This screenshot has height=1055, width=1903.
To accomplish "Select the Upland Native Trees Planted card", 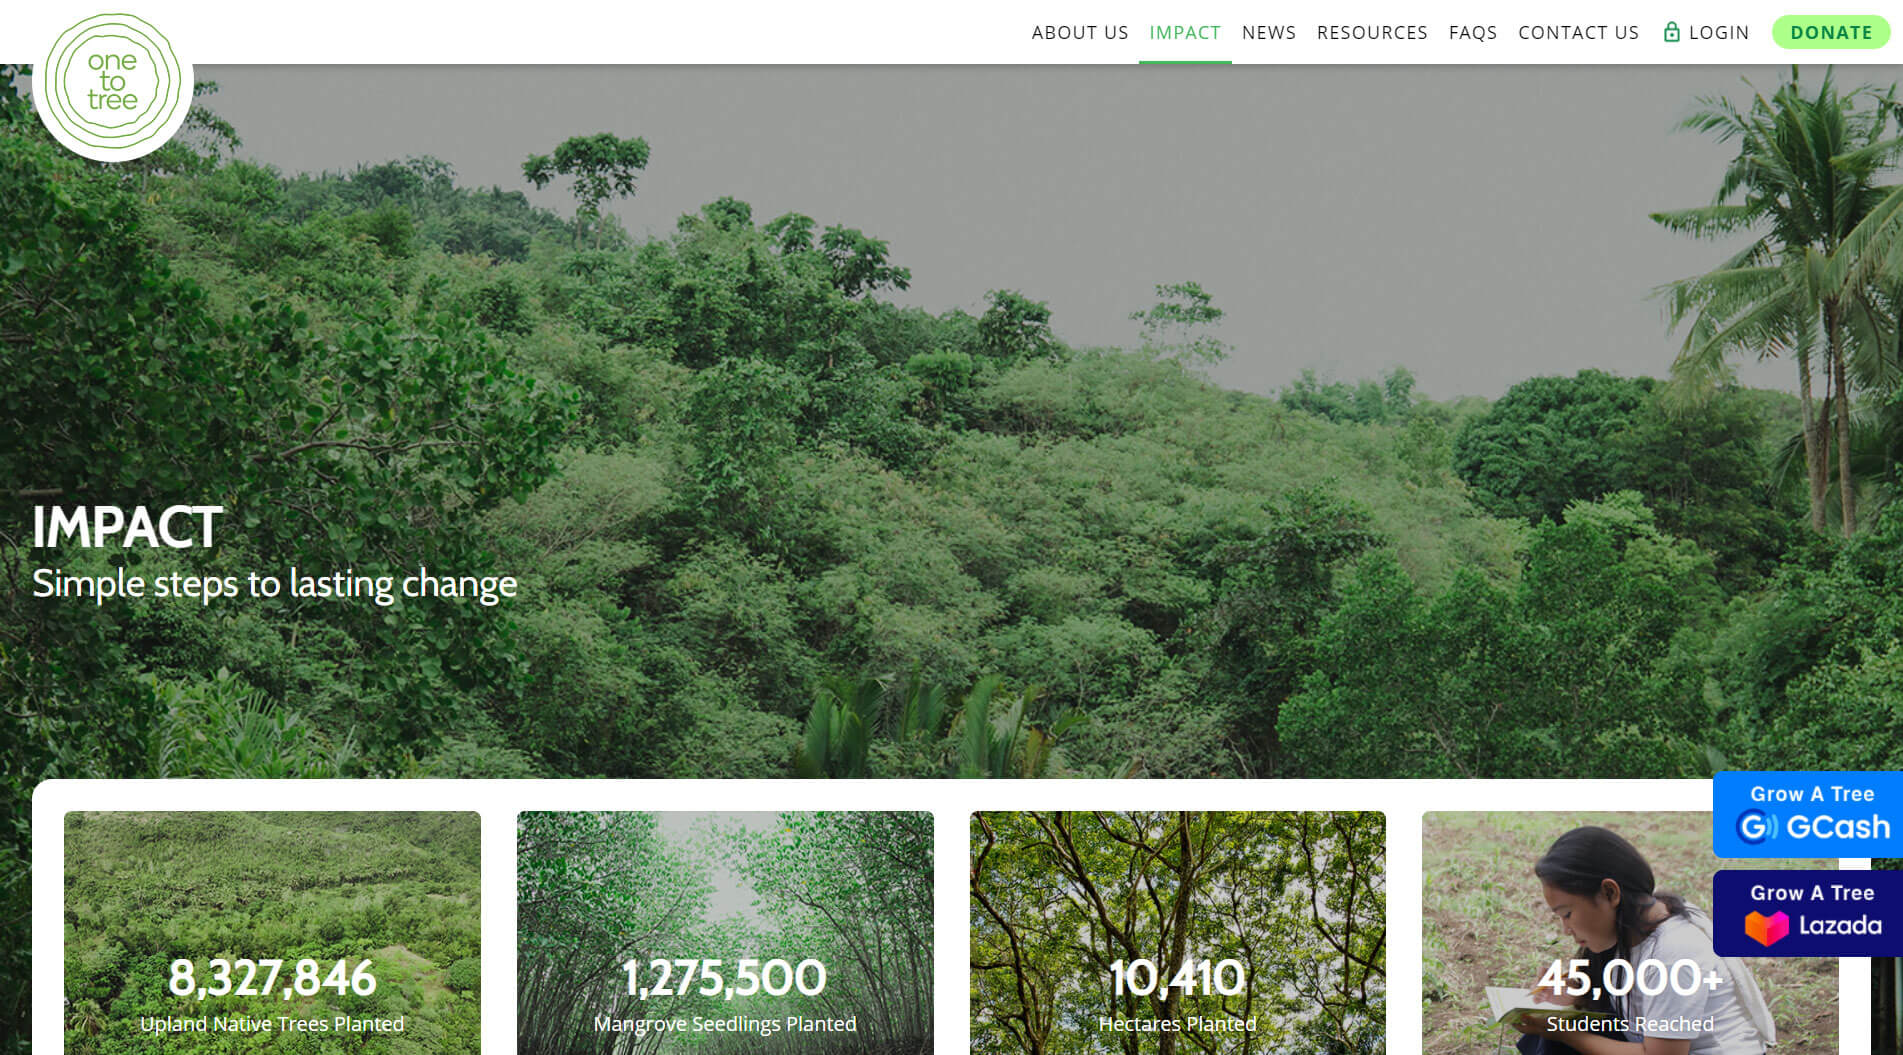I will [x=272, y=933].
